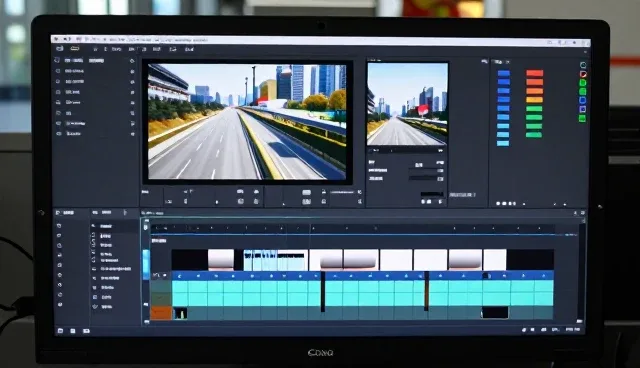The image size is (640, 368).
Task: Click the large road video preview
Action: pyautogui.click(x=247, y=122)
